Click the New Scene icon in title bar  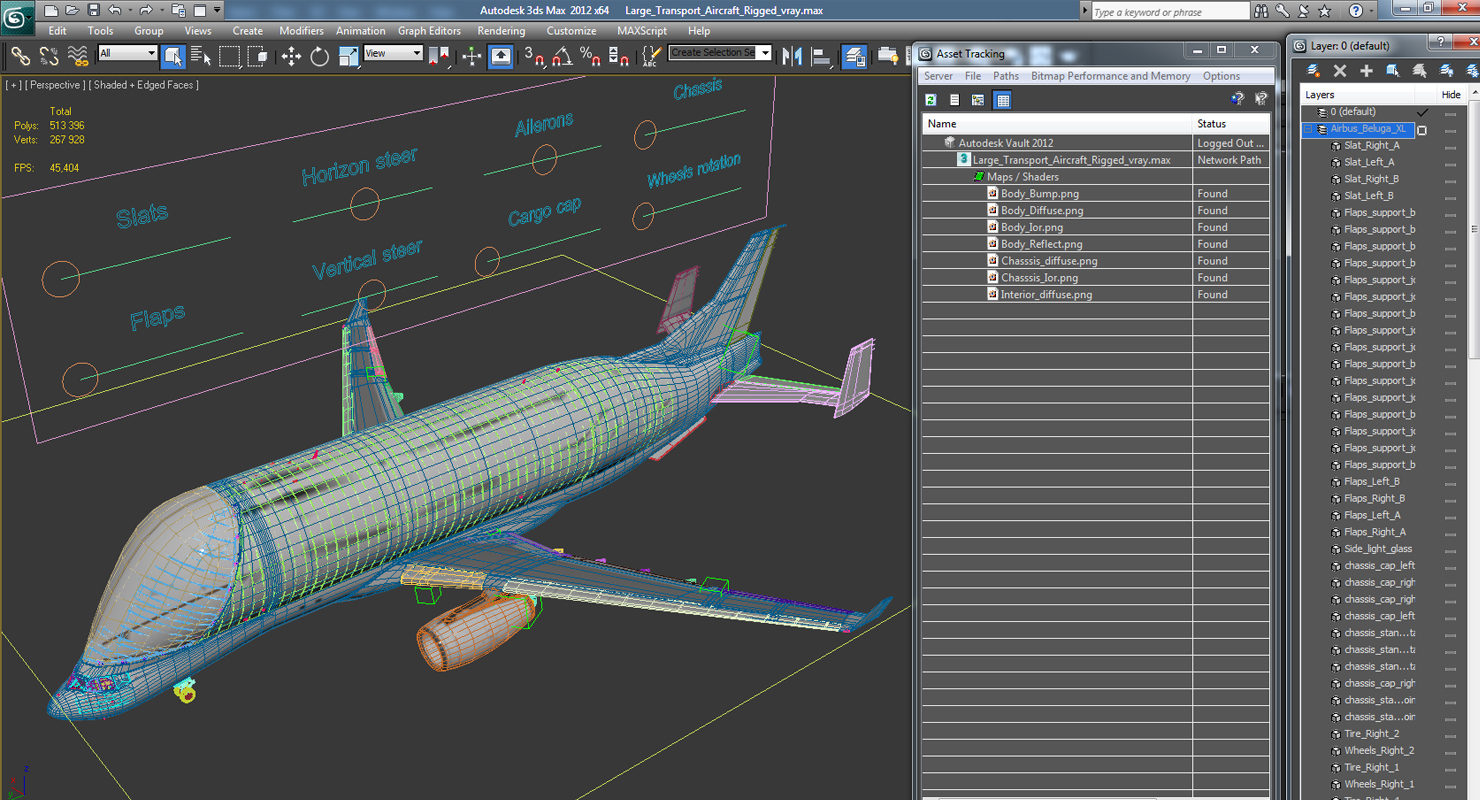tap(50, 10)
